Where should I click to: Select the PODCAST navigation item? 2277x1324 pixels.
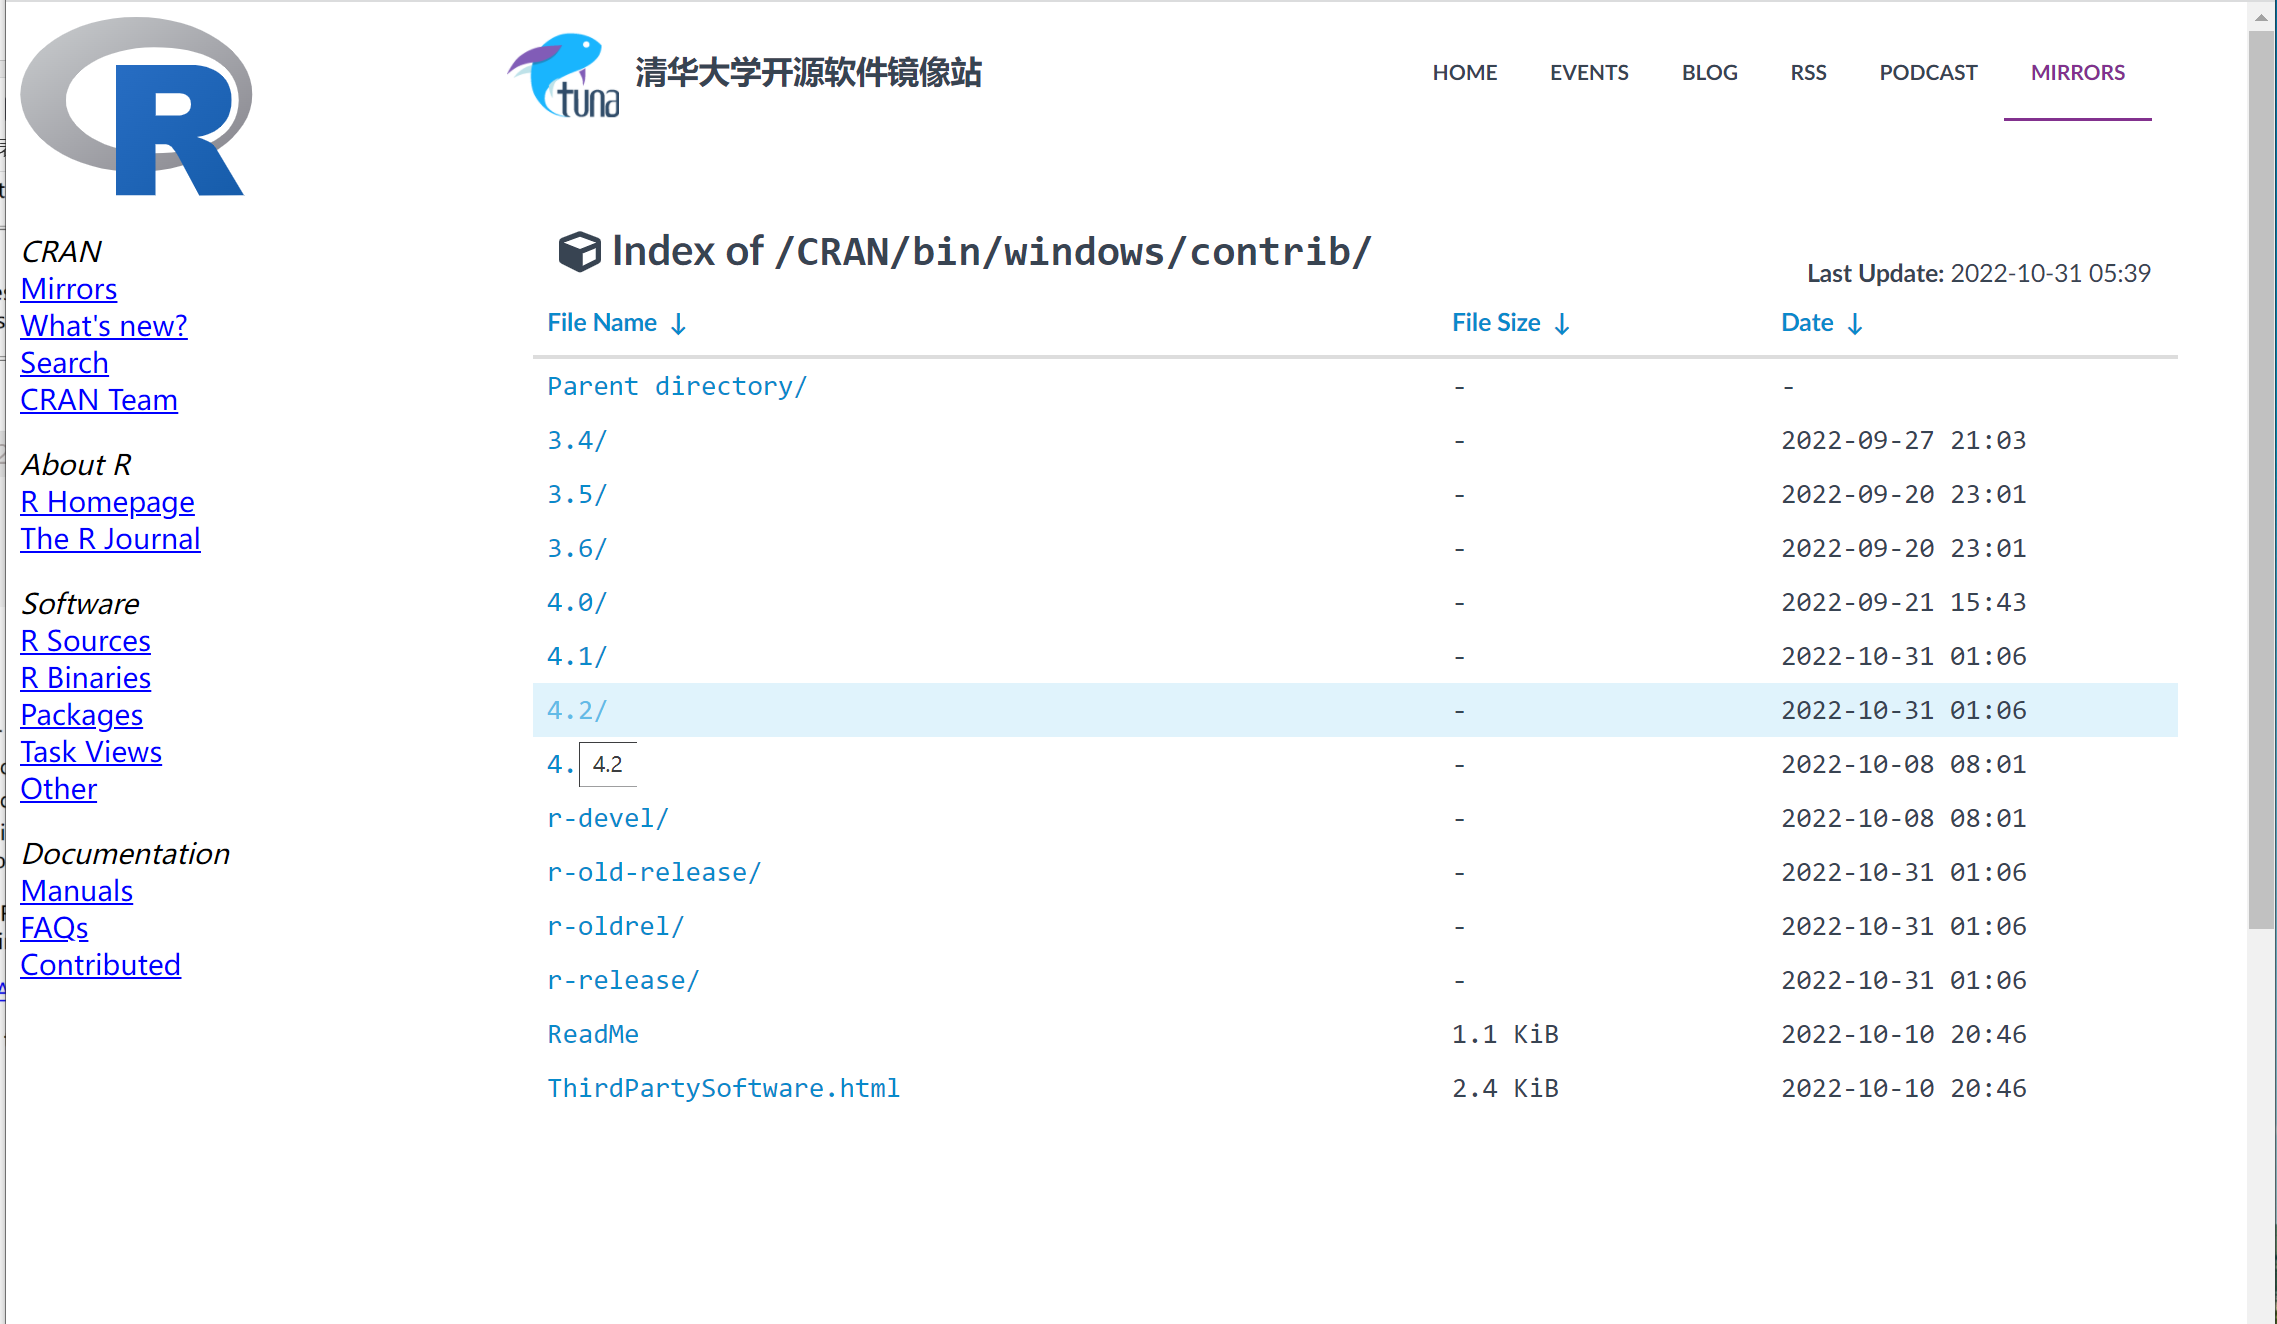[1928, 72]
